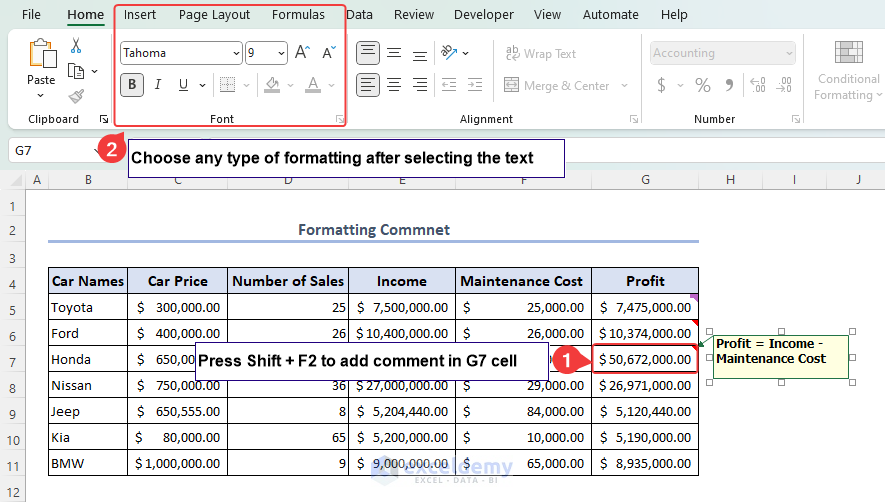Click Increase Indent

point(475,85)
